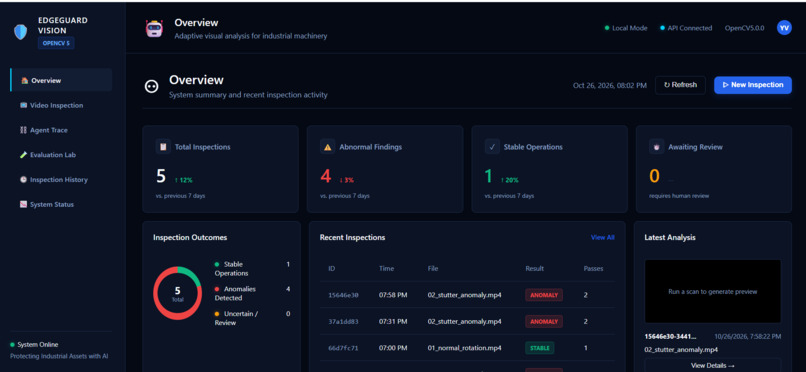Click the Overview house icon in sidebar
Screen dimensions: 806x372
25,81
